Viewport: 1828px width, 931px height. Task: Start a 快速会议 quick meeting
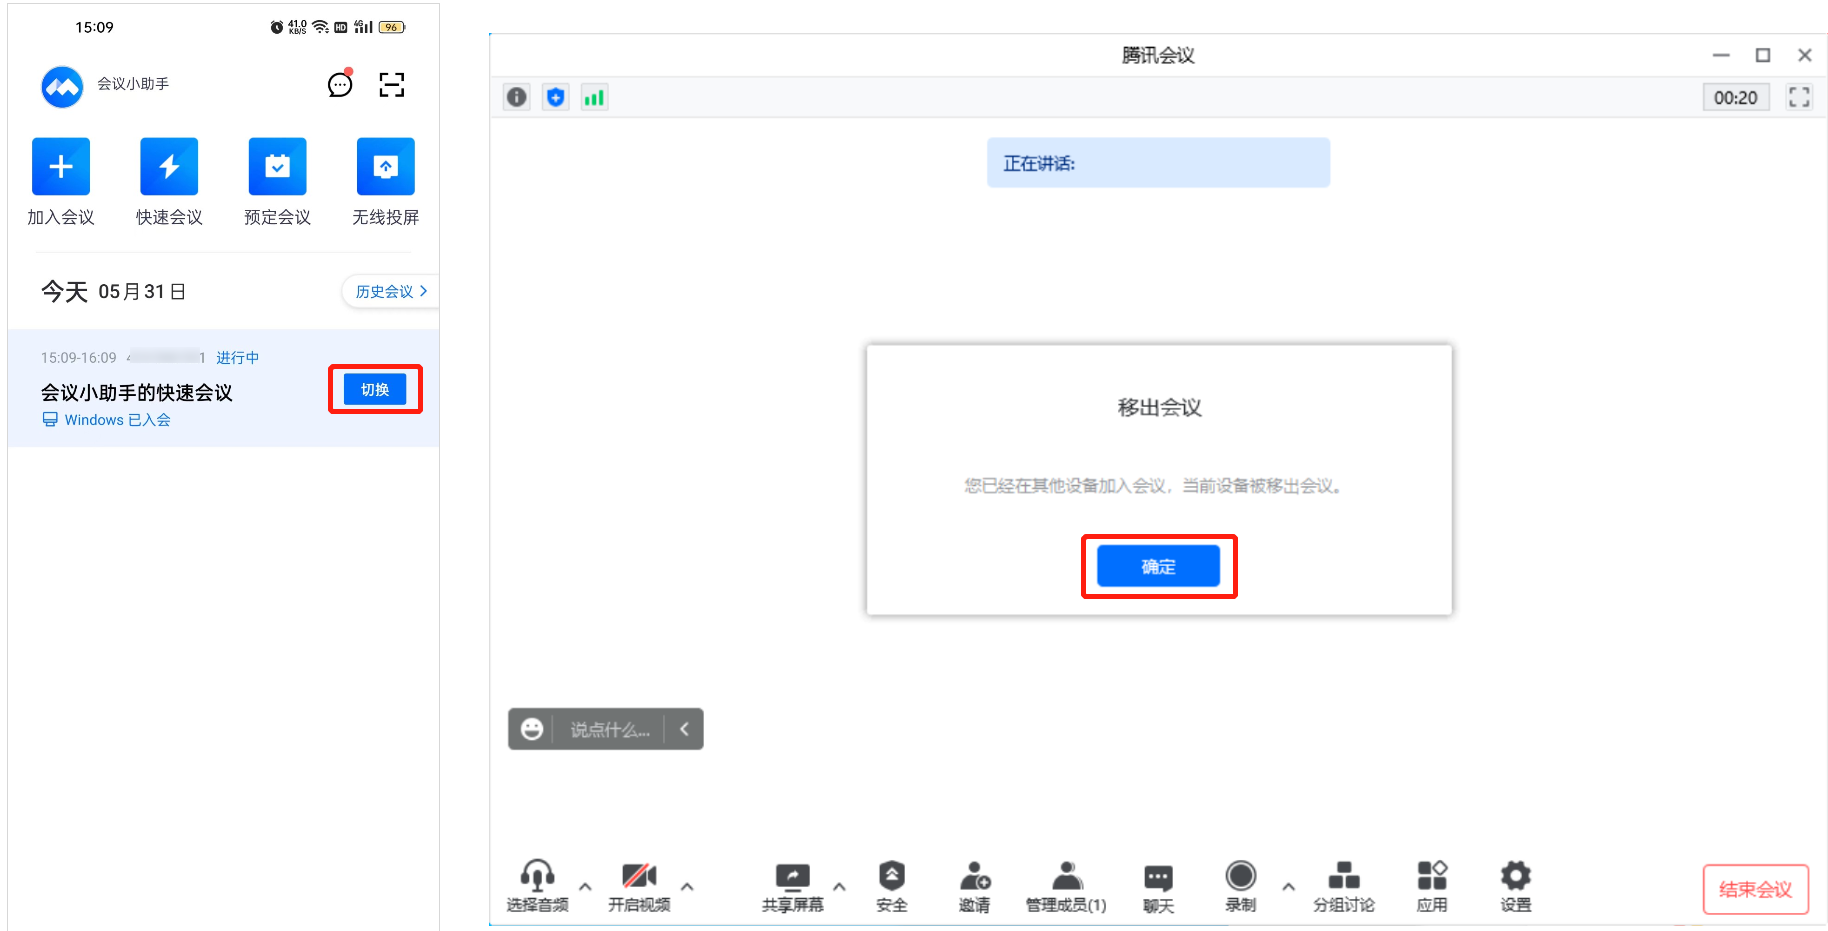169,166
